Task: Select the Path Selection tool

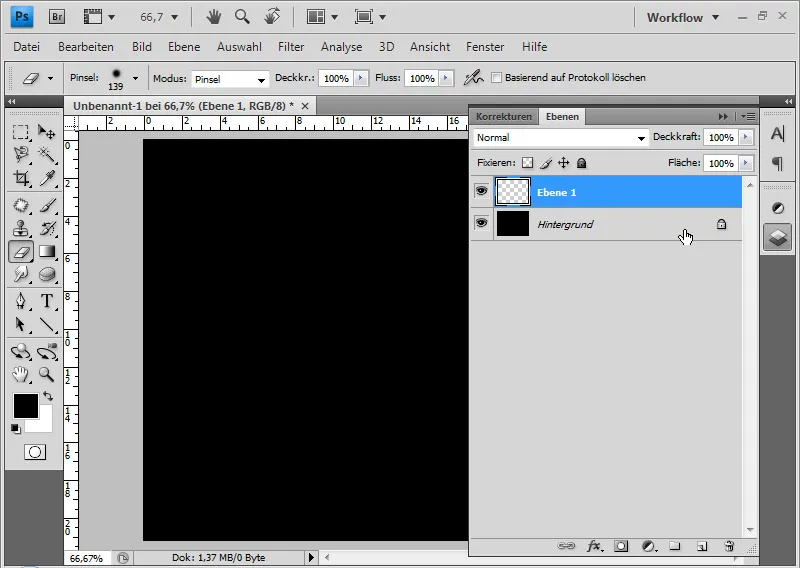Action: pos(20,324)
